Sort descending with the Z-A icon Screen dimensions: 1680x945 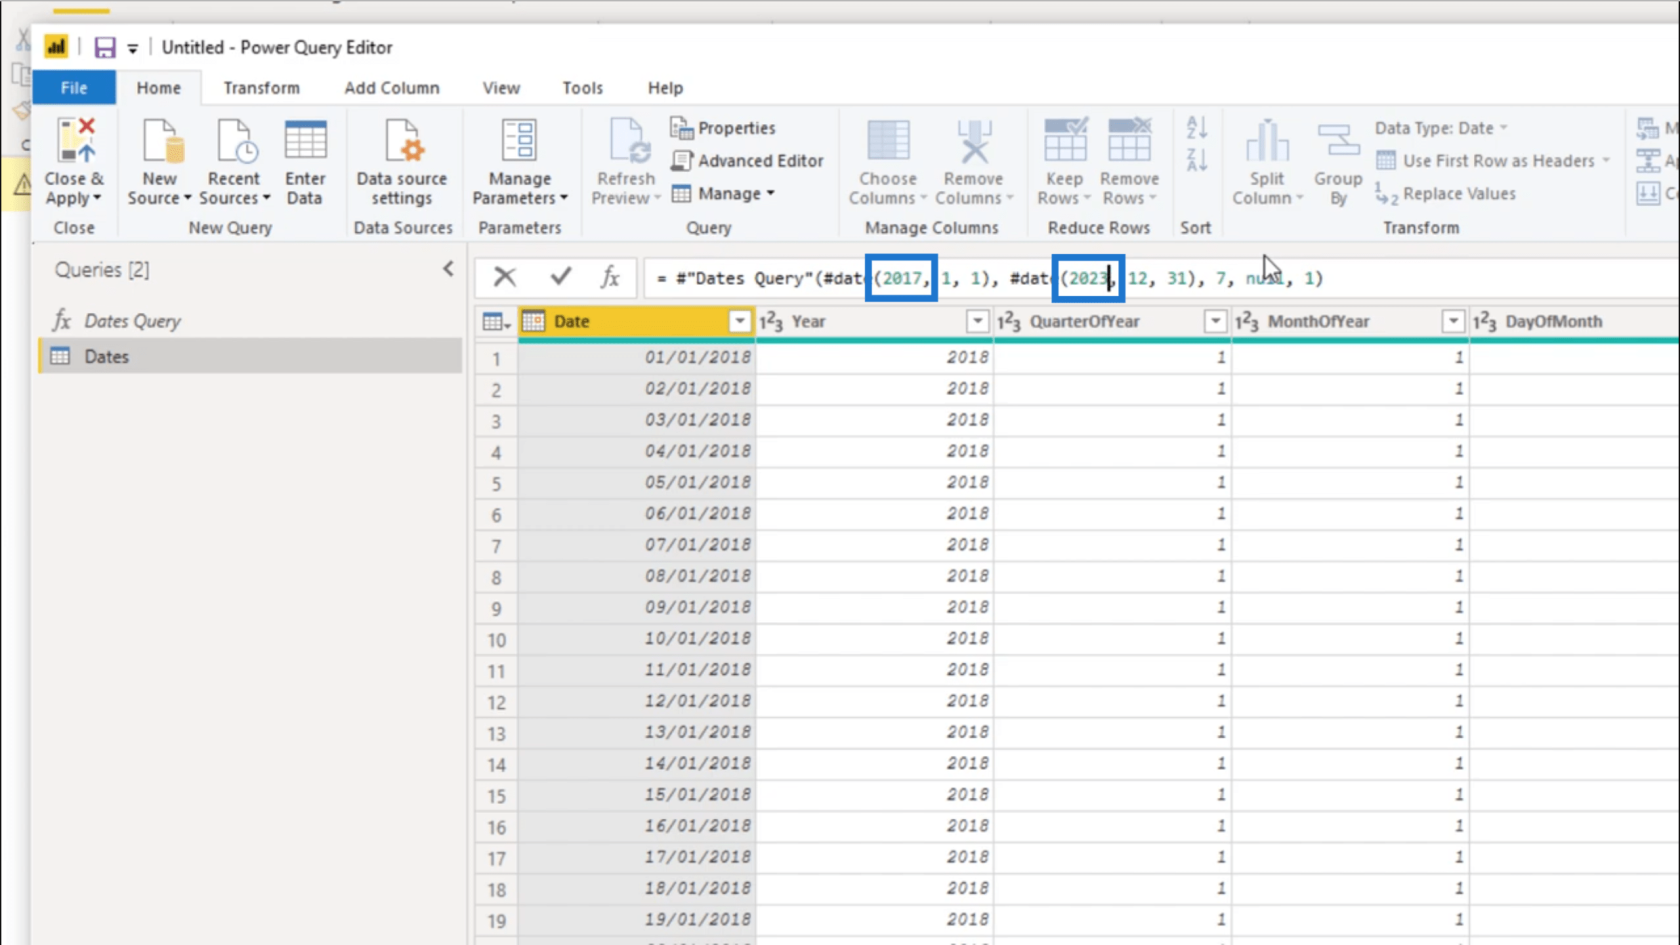(x=1197, y=160)
